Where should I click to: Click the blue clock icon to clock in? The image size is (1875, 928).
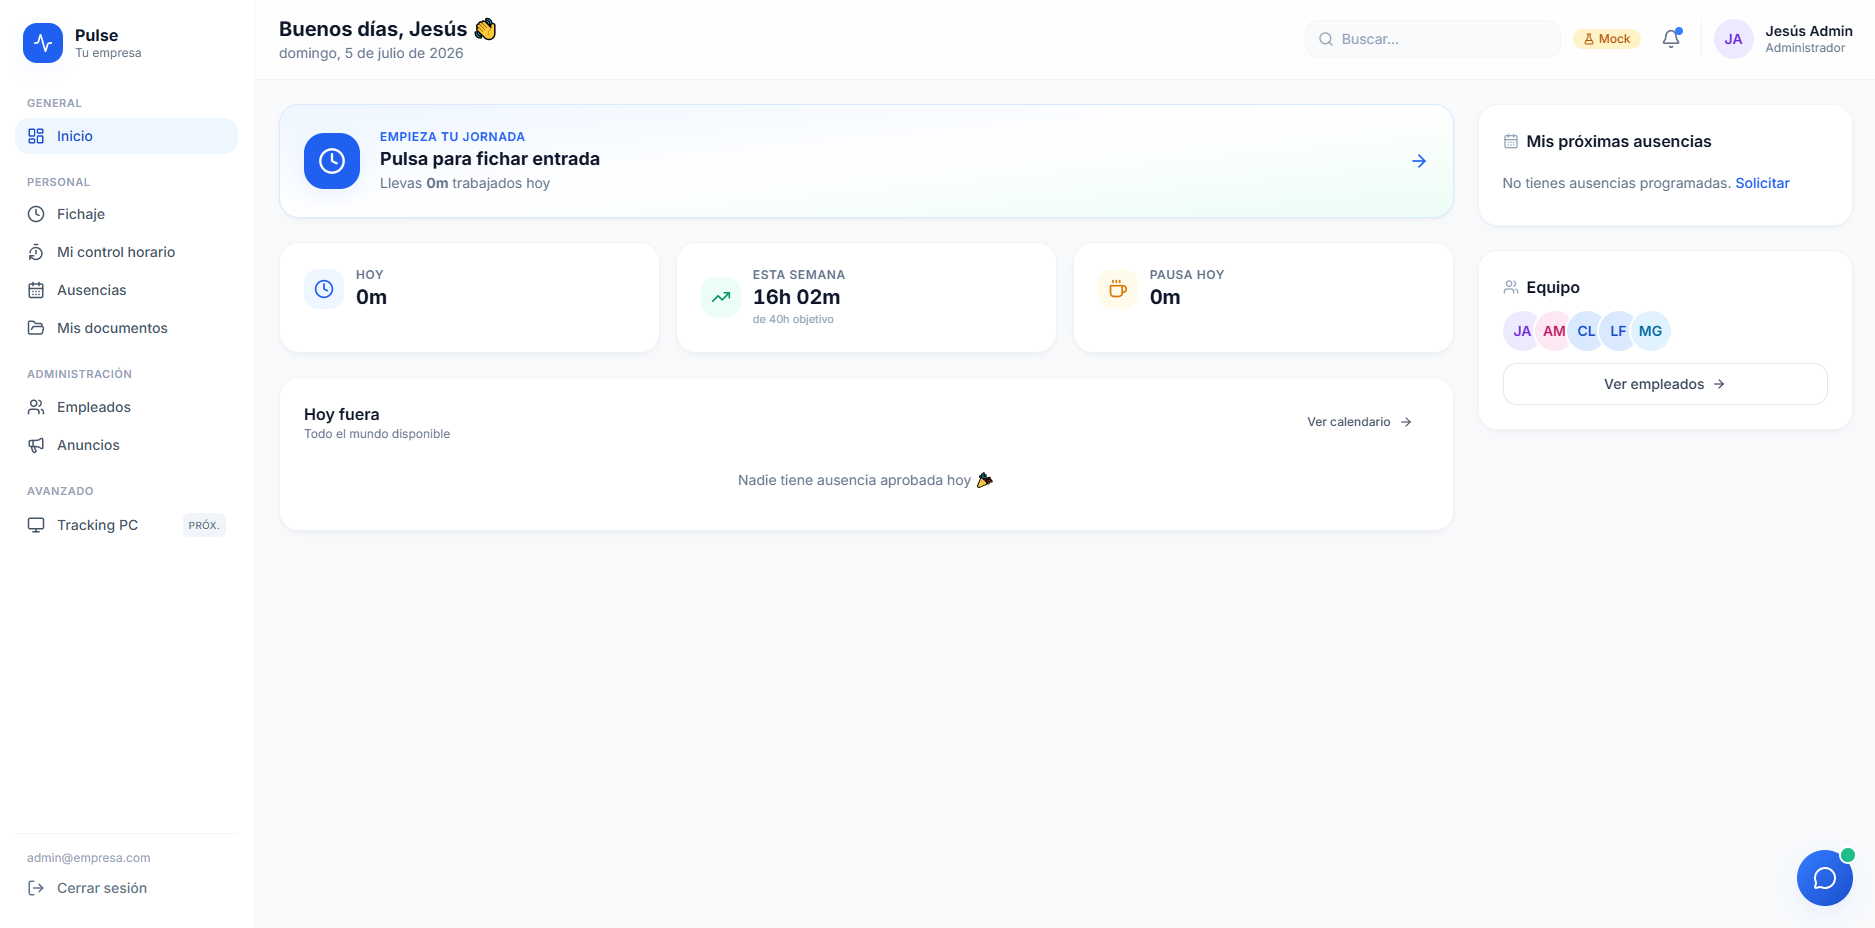click(x=332, y=161)
